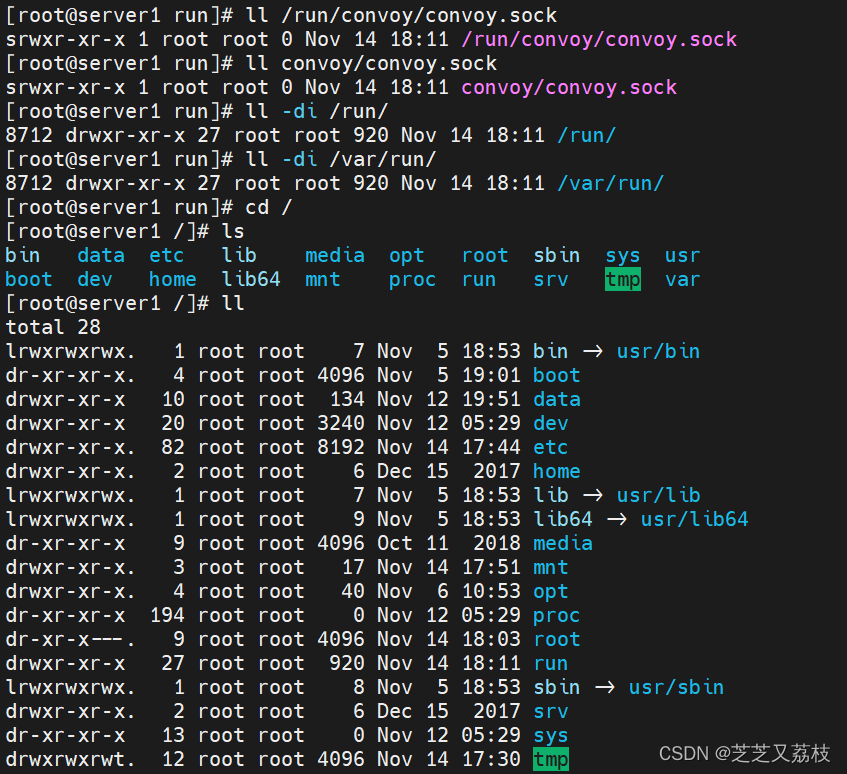Click the 'dr-xr-x---.' permissions string

pos(70,639)
